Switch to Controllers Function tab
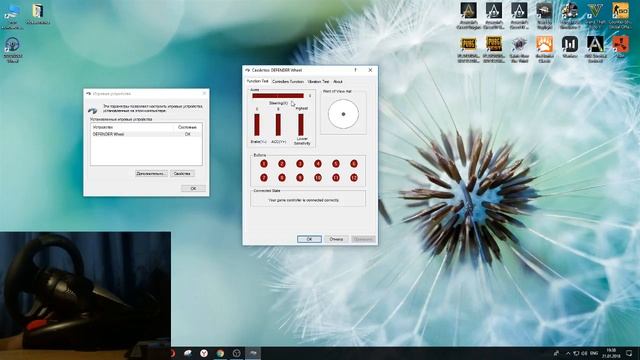The width and height of the screenshot is (640, 360). [x=288, y=82]
